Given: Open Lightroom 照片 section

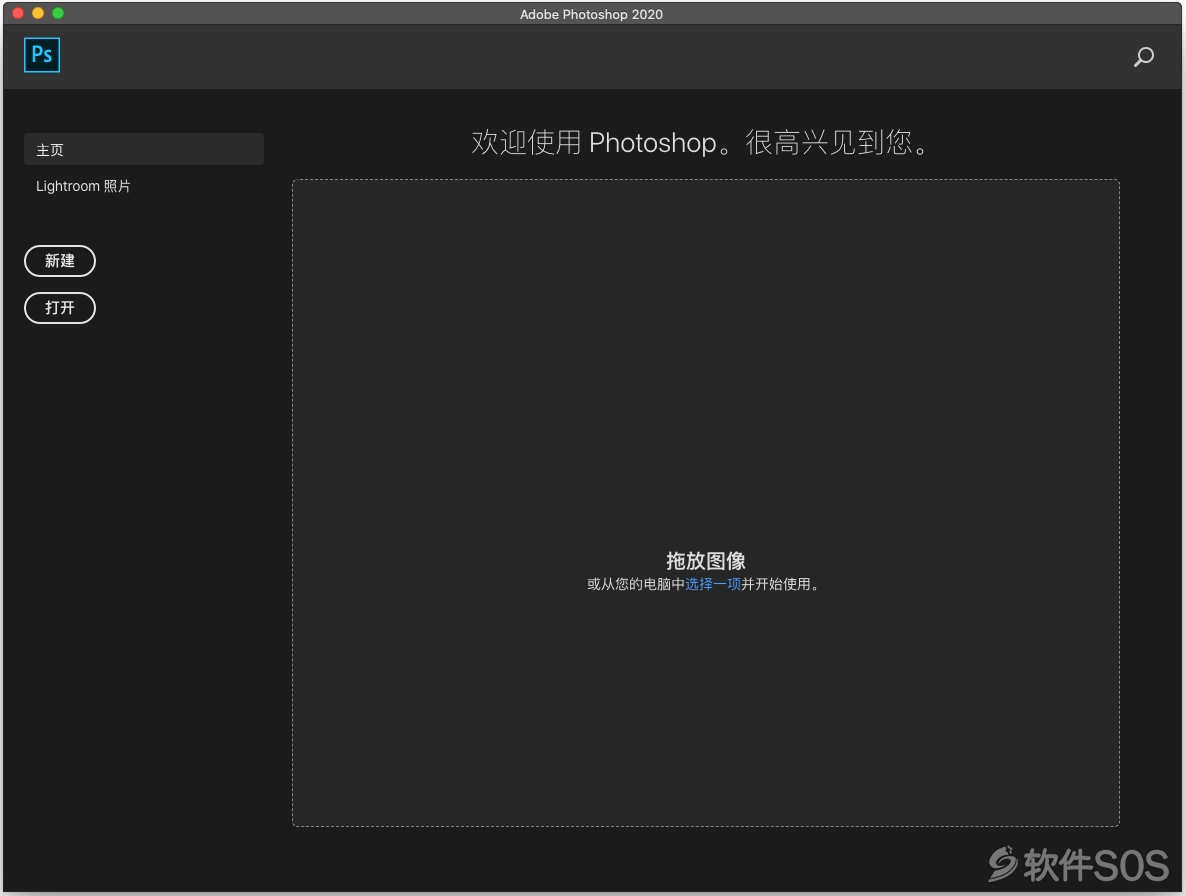Looking at the screenshot, I should pos(83,186).
